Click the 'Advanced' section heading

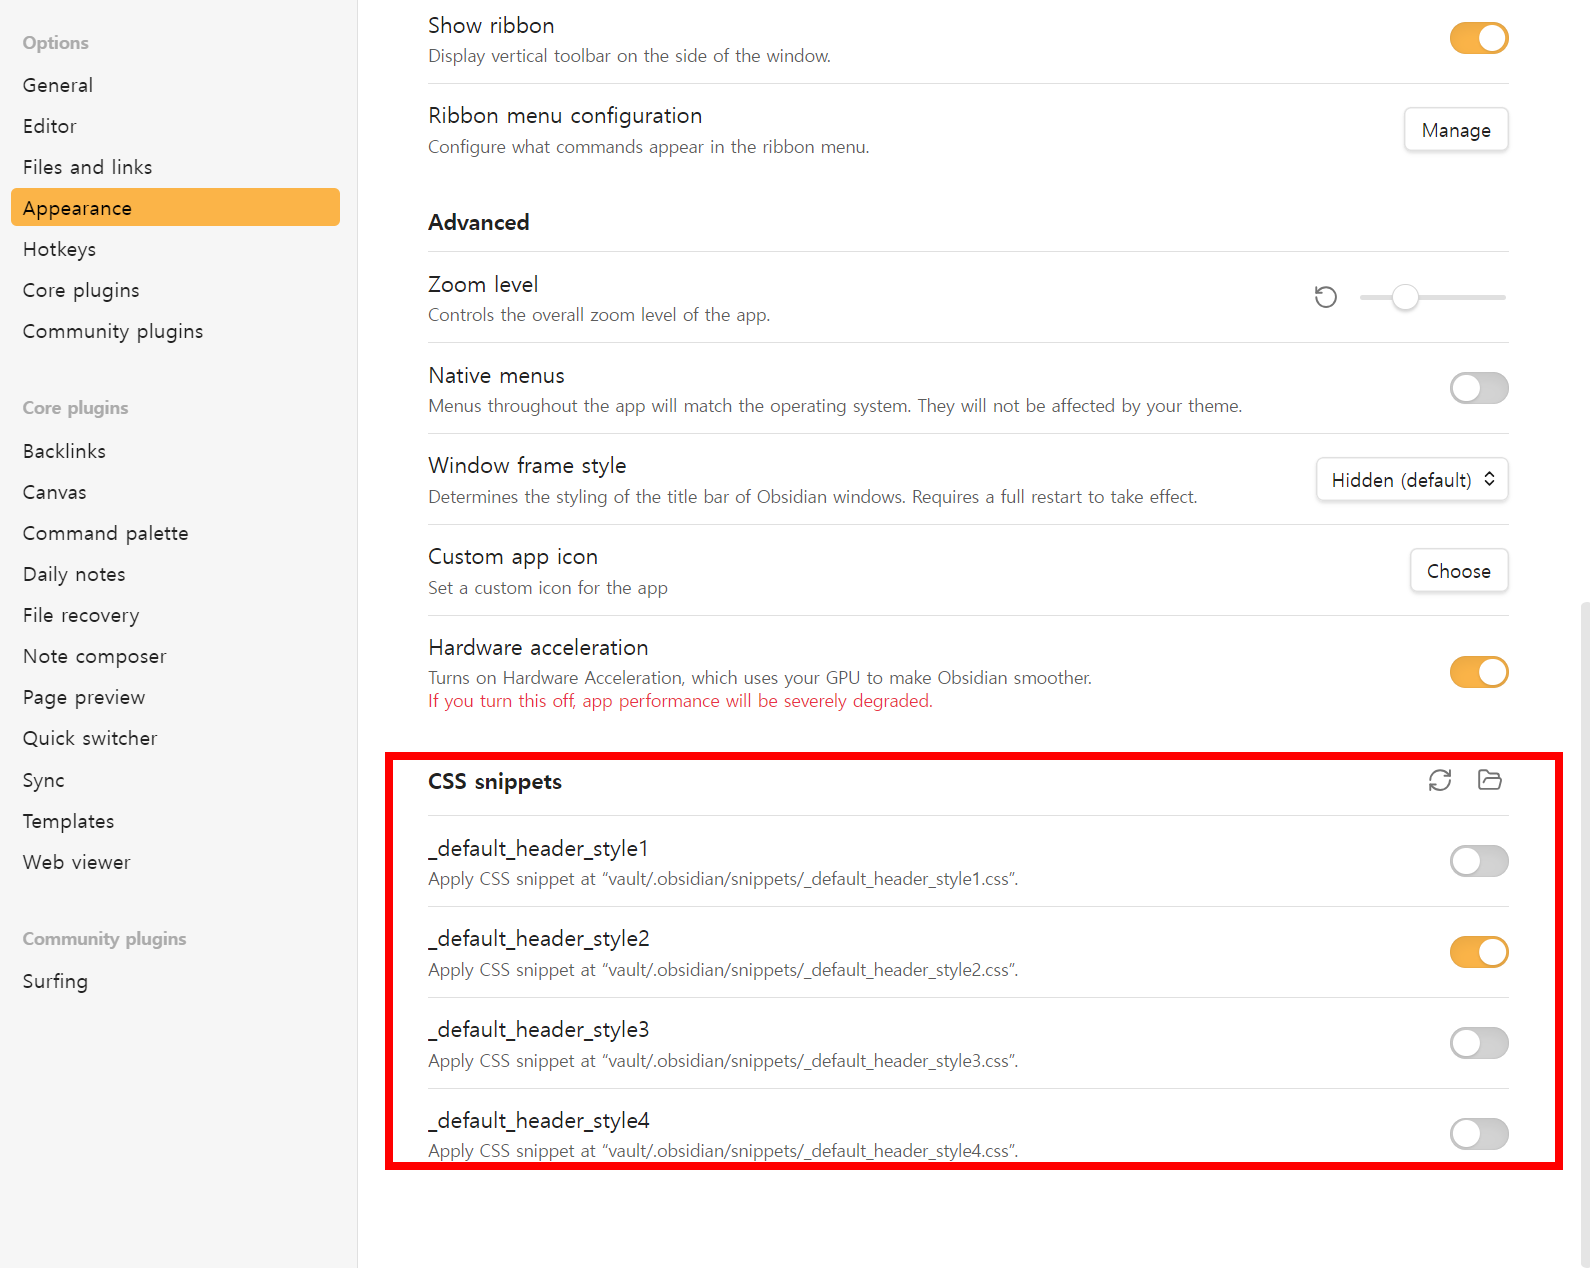[479, 222]
